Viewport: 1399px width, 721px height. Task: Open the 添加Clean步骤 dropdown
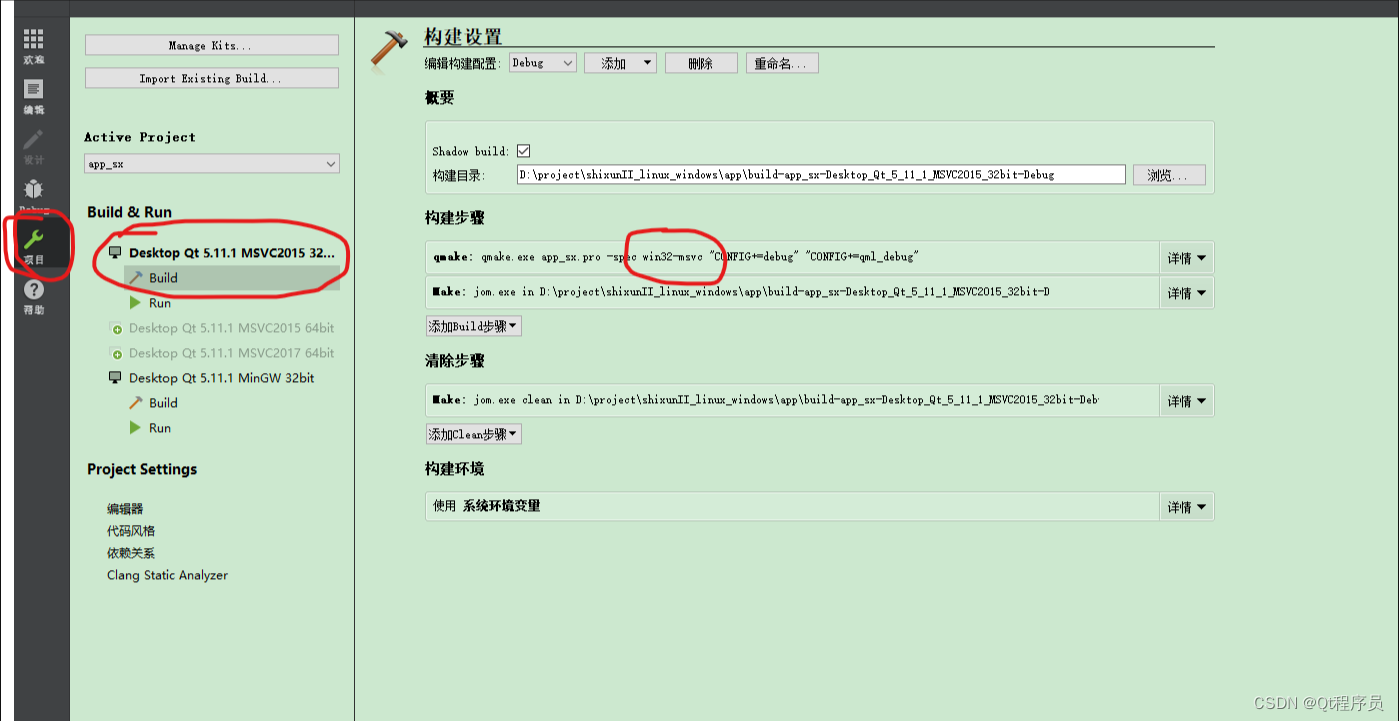[474, 434]
